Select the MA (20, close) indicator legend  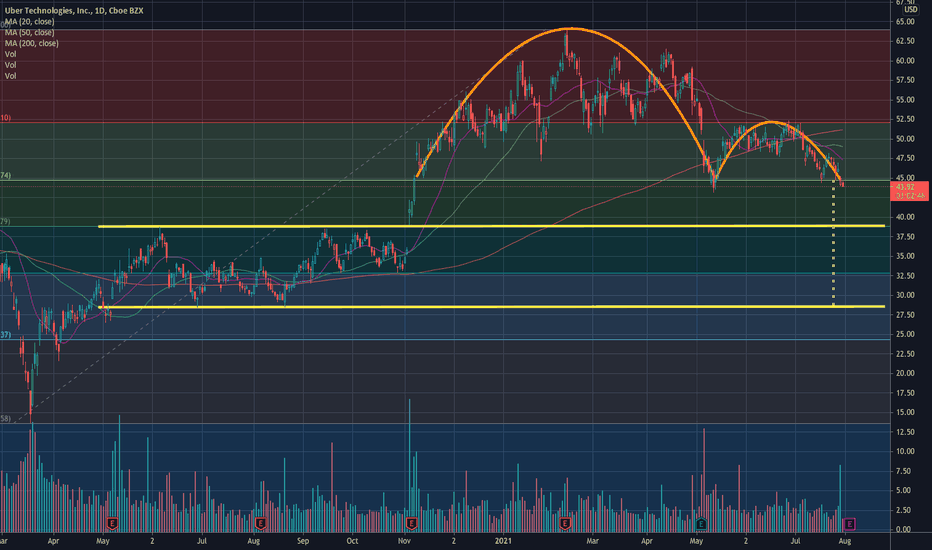pos(29,21)
